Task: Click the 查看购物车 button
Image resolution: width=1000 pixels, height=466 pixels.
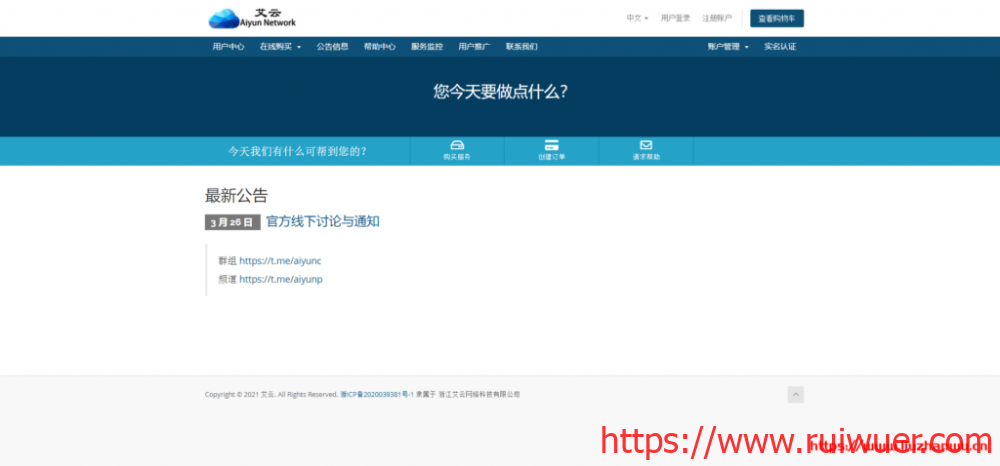Action: point(776,18)
